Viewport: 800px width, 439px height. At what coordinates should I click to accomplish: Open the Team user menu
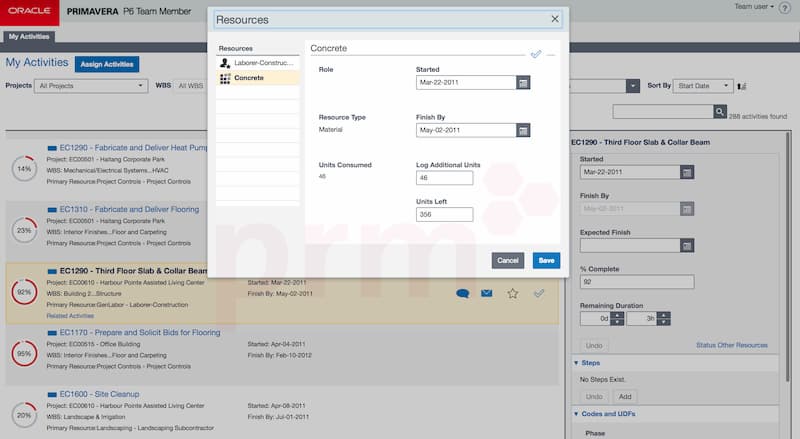click(x=753, y=6)
